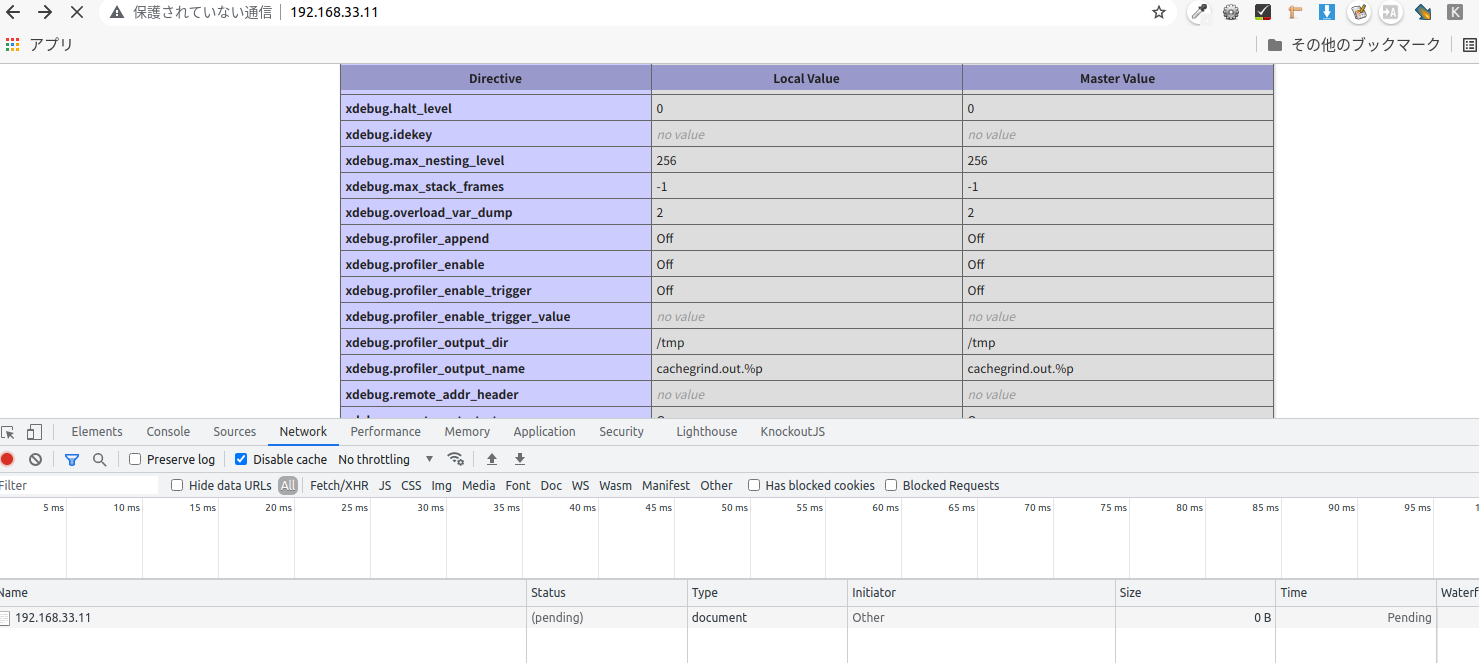The image size is (1479, 663).
Task: Open network conditions settings icon
Action: (x=456, y=458)
